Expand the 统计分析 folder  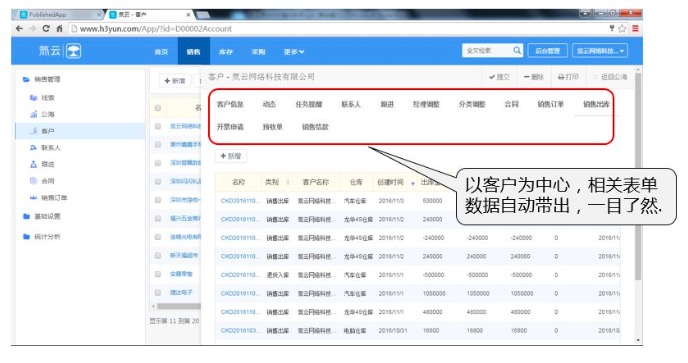click(26, 237)
